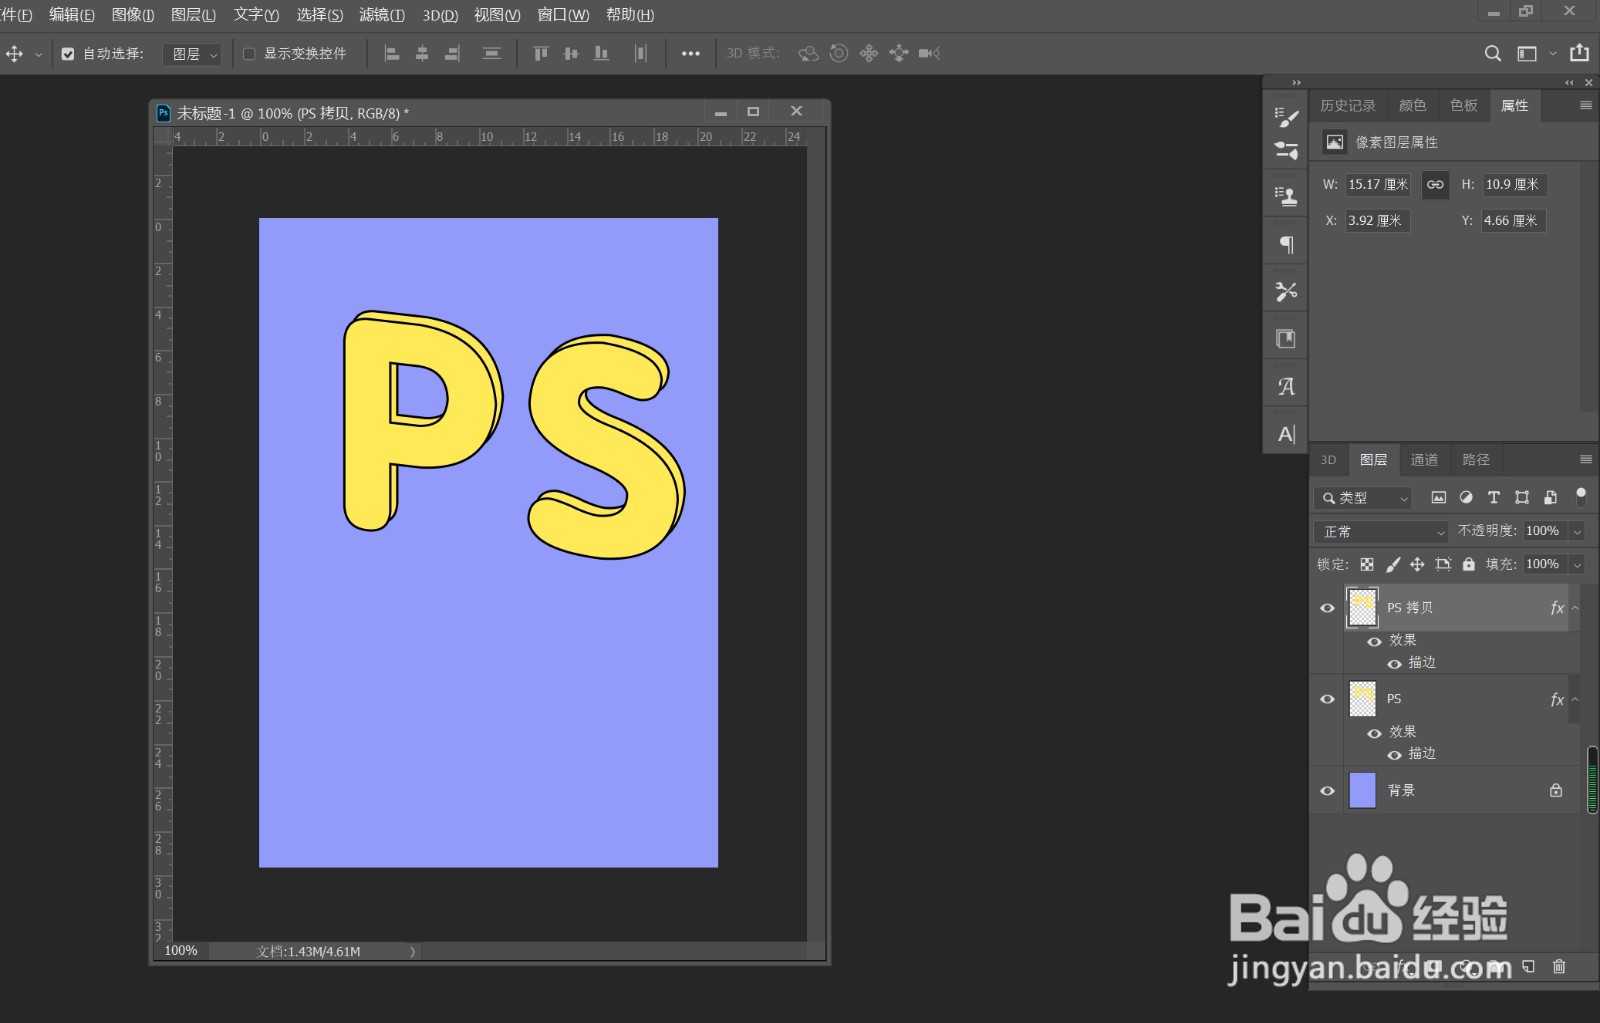Align horizontal centers of layers

422,54
